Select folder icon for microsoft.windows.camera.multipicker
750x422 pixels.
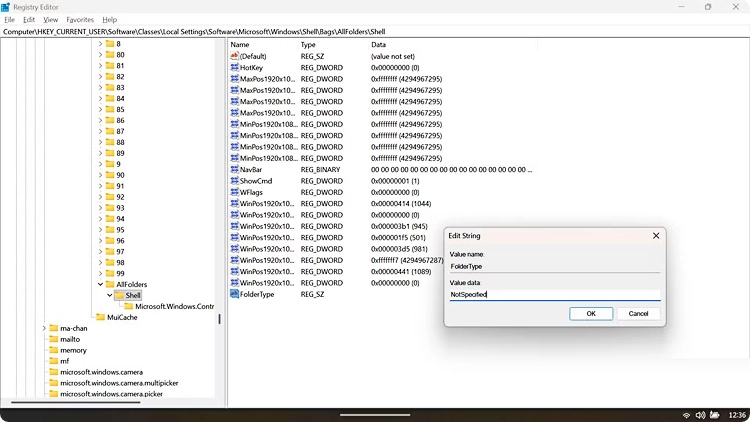click(x=54, y=383)
